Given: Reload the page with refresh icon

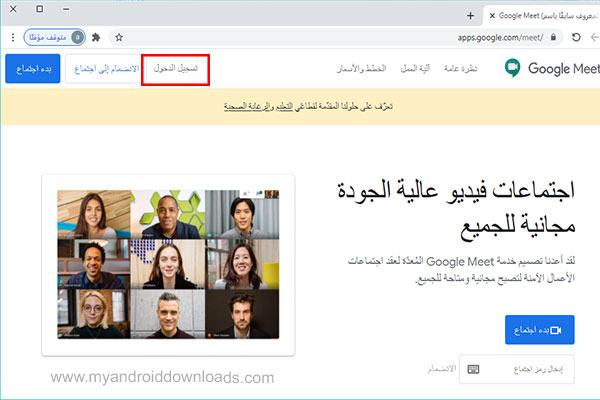Looking at the screenshot, I should (576, 37).
